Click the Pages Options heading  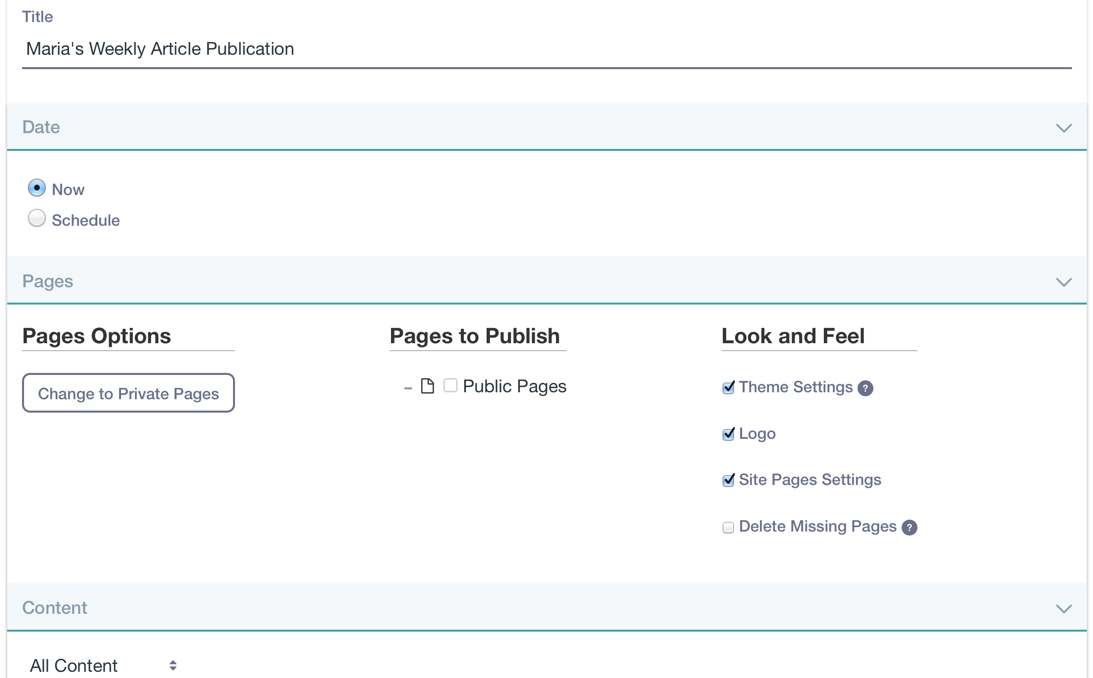96,336
